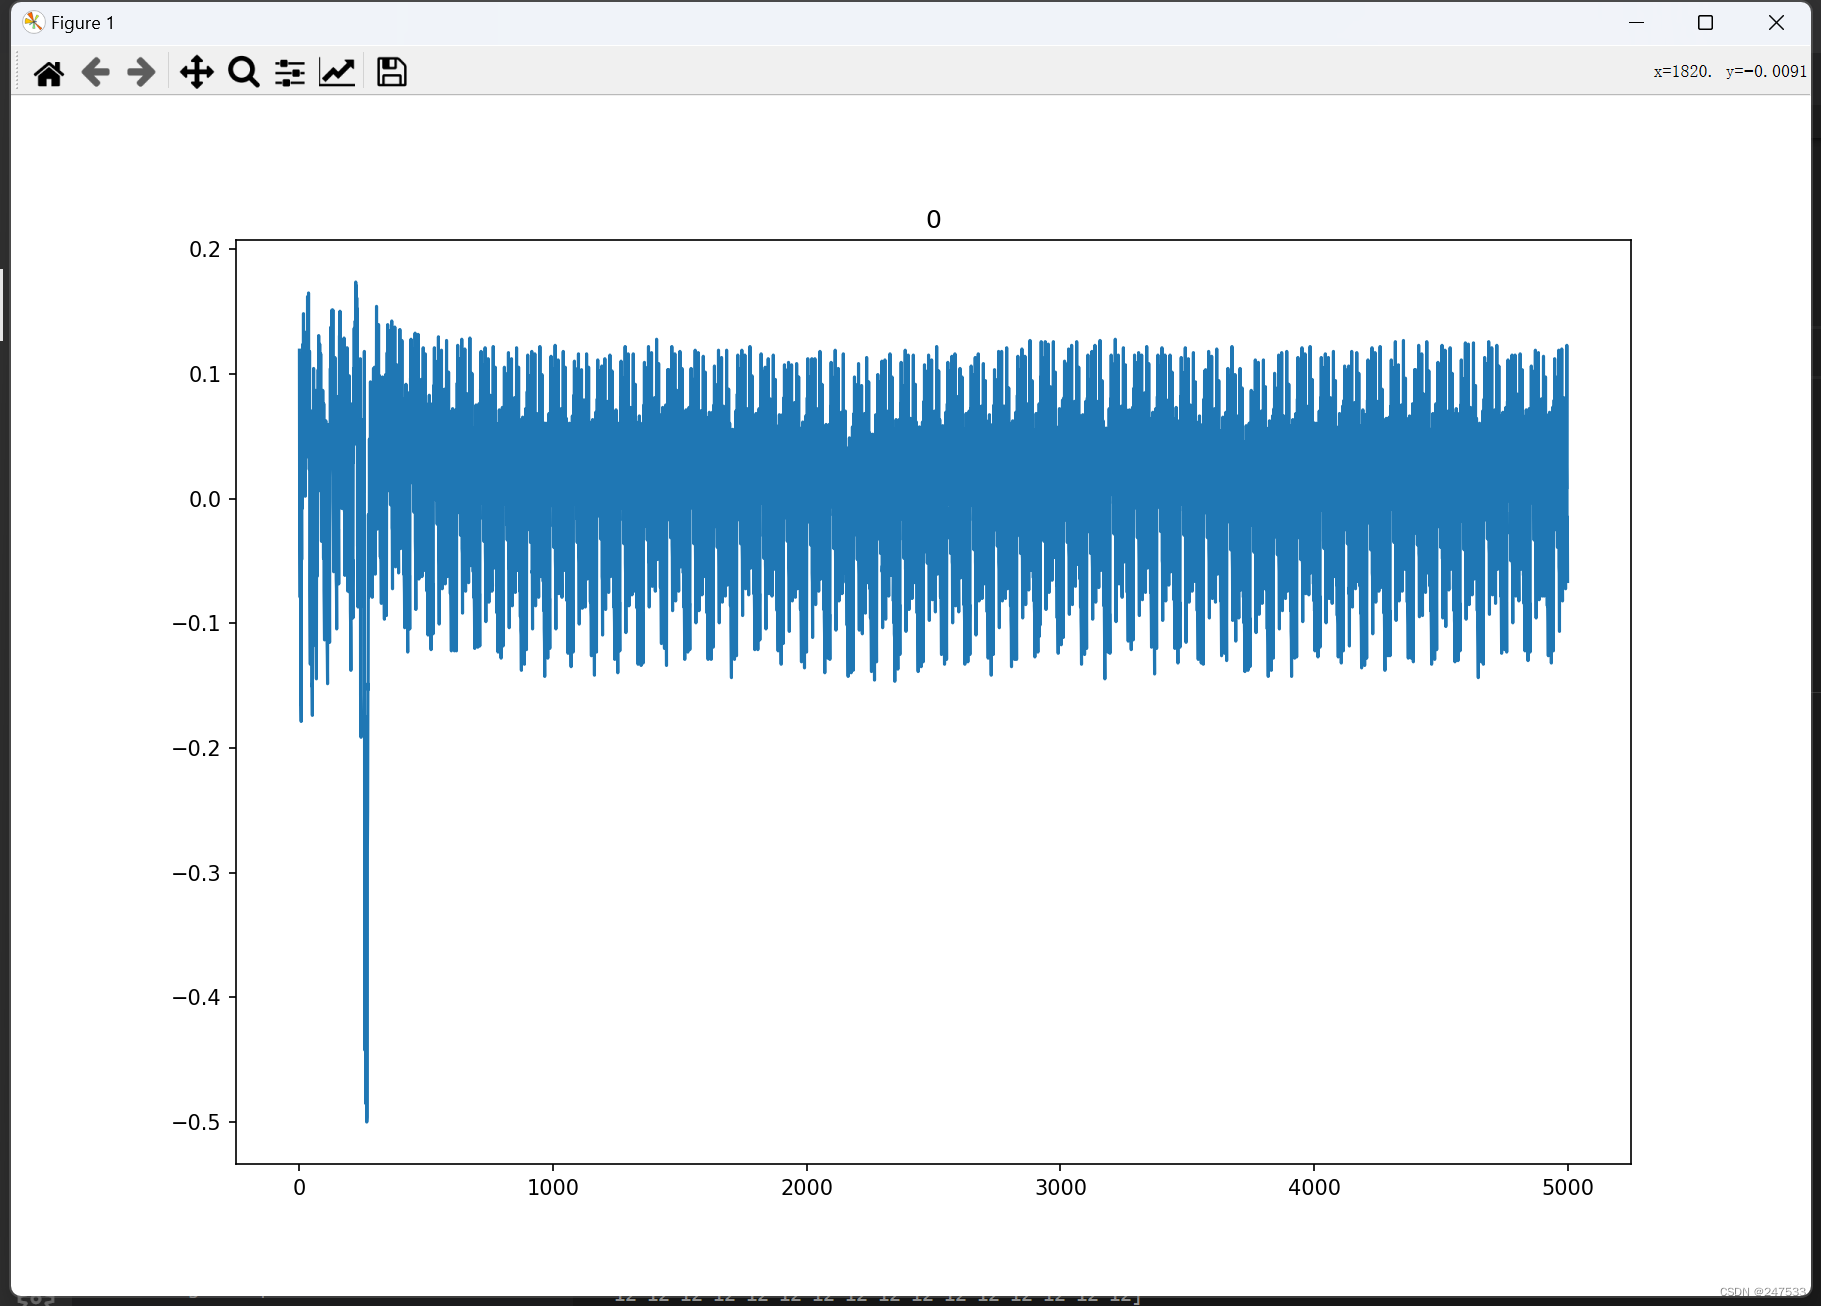
Task: Save the figure to a file
Action: (x=391, y=72)
